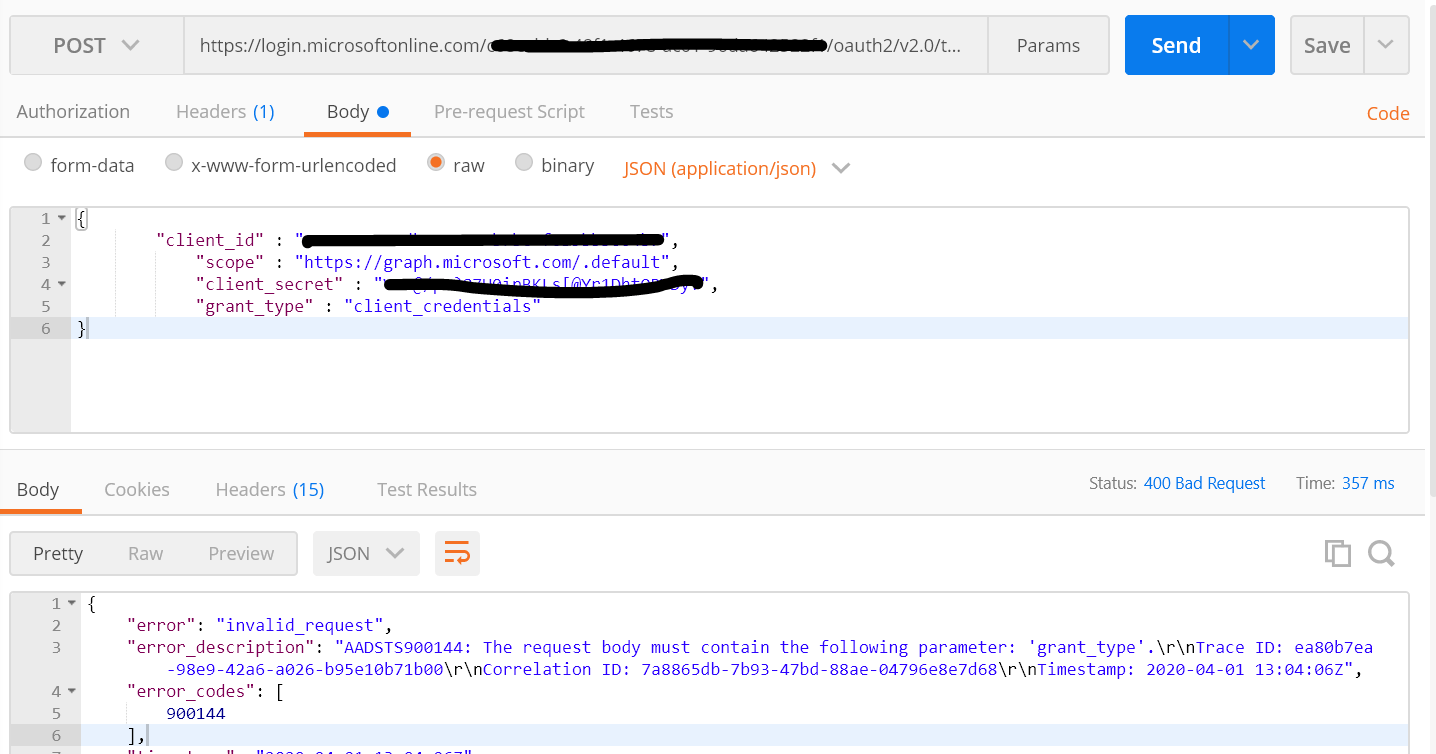Open the response search icon
This screenshot has width=1436, height=754.
1381,553
